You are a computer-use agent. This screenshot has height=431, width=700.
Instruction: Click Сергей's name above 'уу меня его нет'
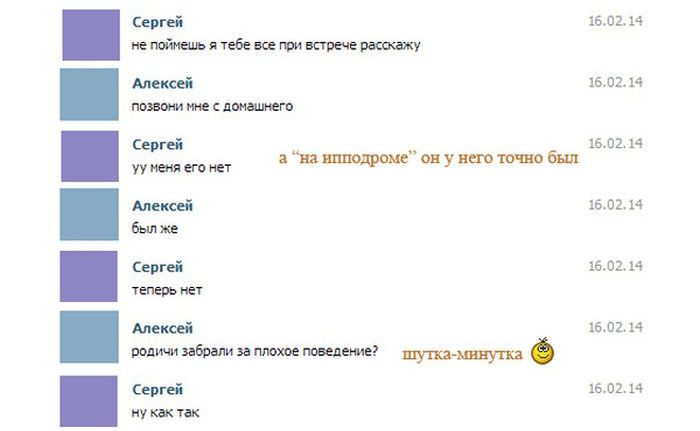click(158, 145)
